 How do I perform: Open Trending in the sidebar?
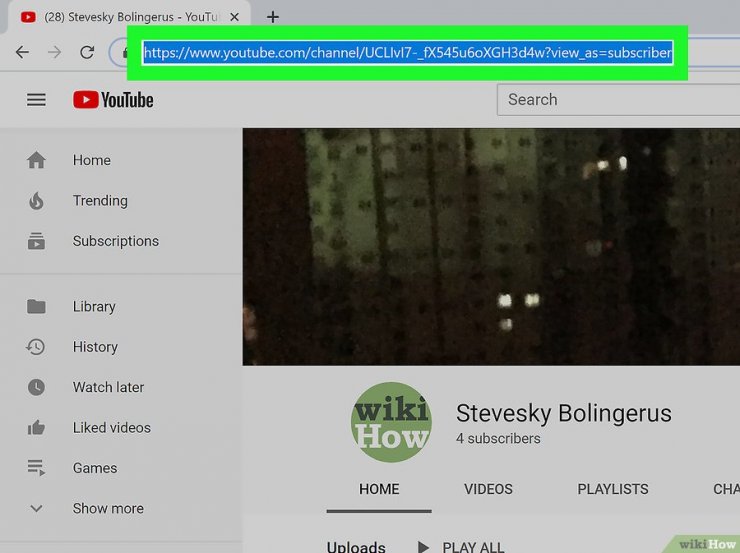pos(100,201)
